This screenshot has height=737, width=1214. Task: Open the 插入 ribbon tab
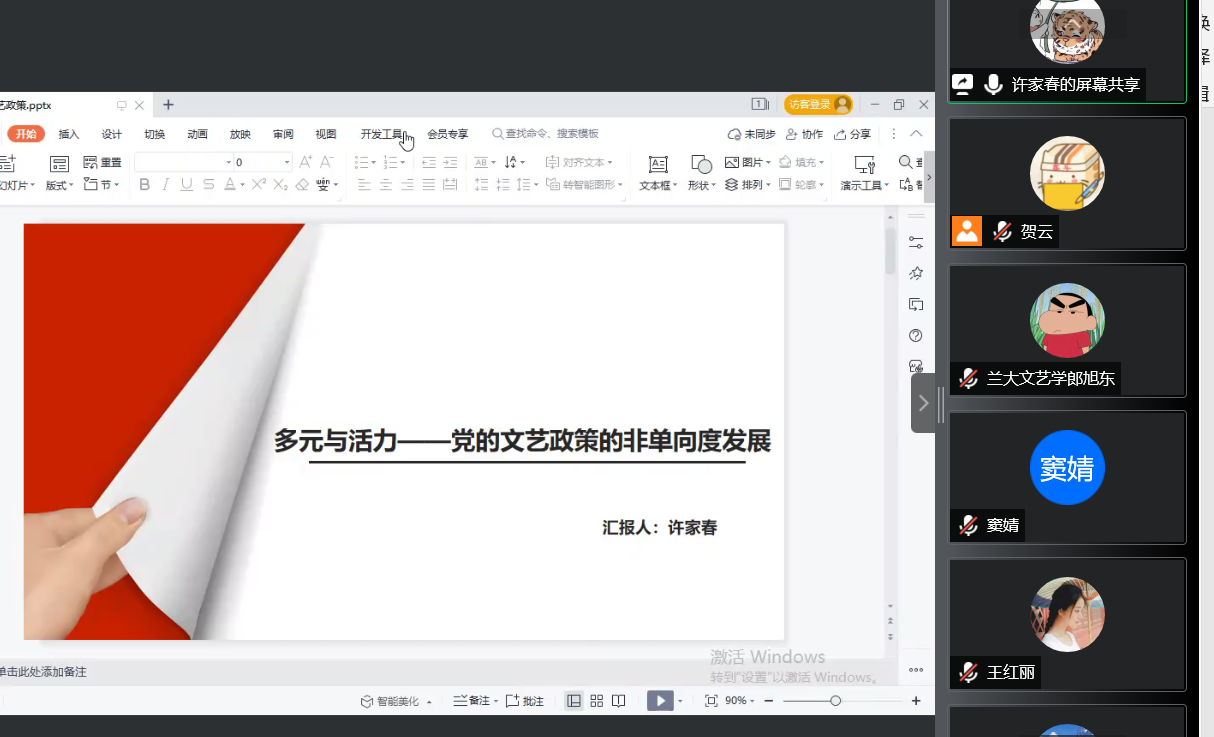pyautogui.click(x=69, y=134)
